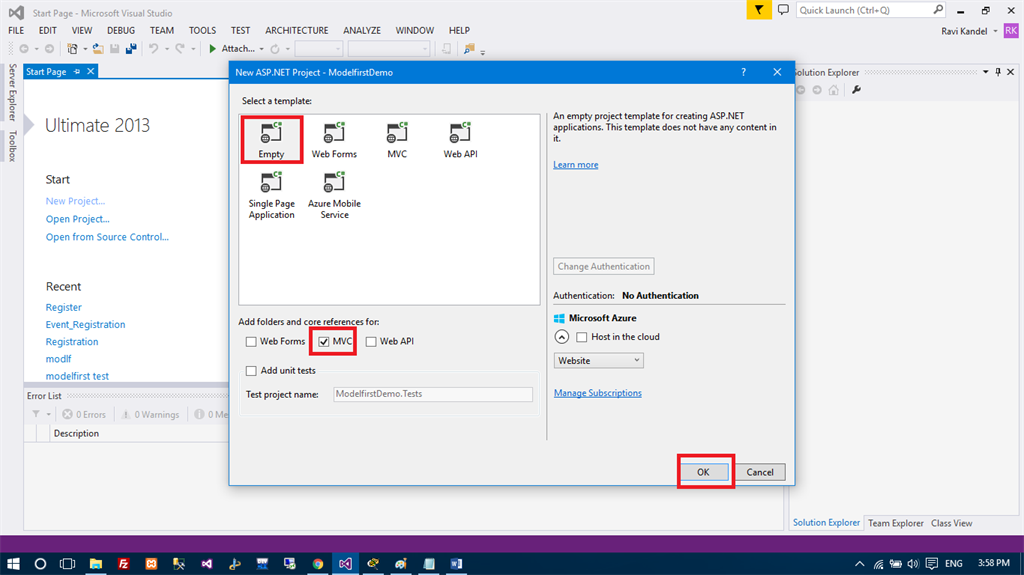Click the Solution Explorer home icon
The width and height of the screenshot is (1024, 575).
tap(833, 90)
